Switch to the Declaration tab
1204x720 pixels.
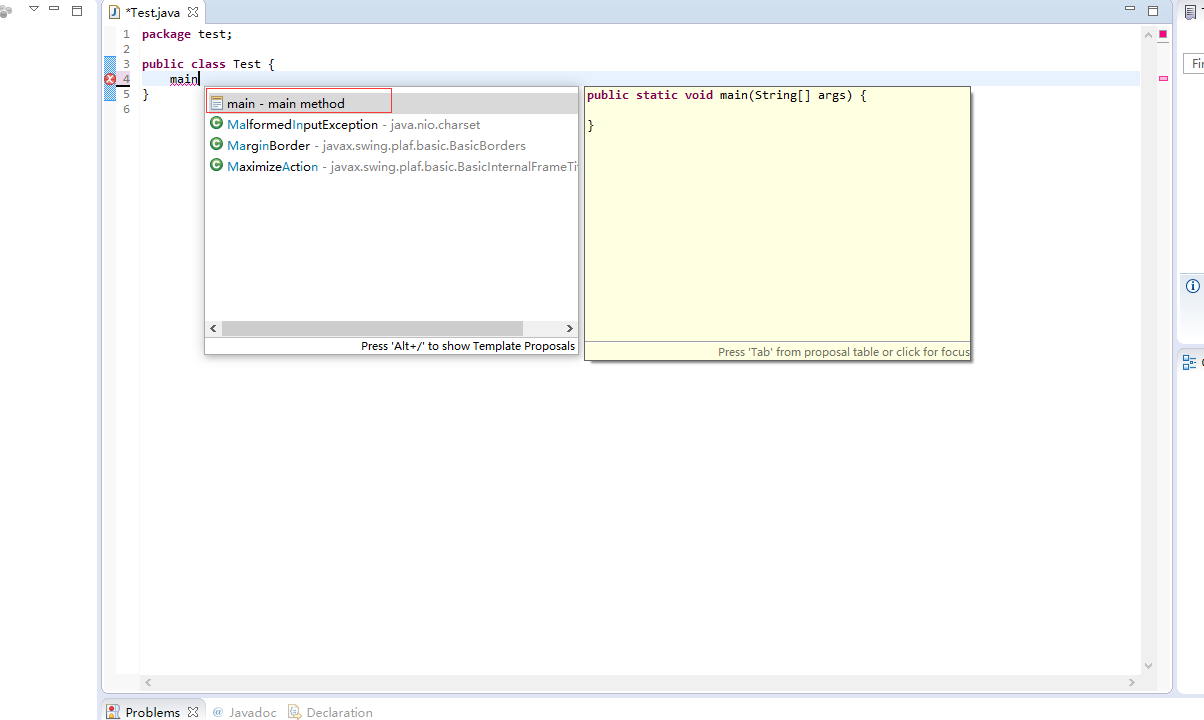tap(339, 712)
